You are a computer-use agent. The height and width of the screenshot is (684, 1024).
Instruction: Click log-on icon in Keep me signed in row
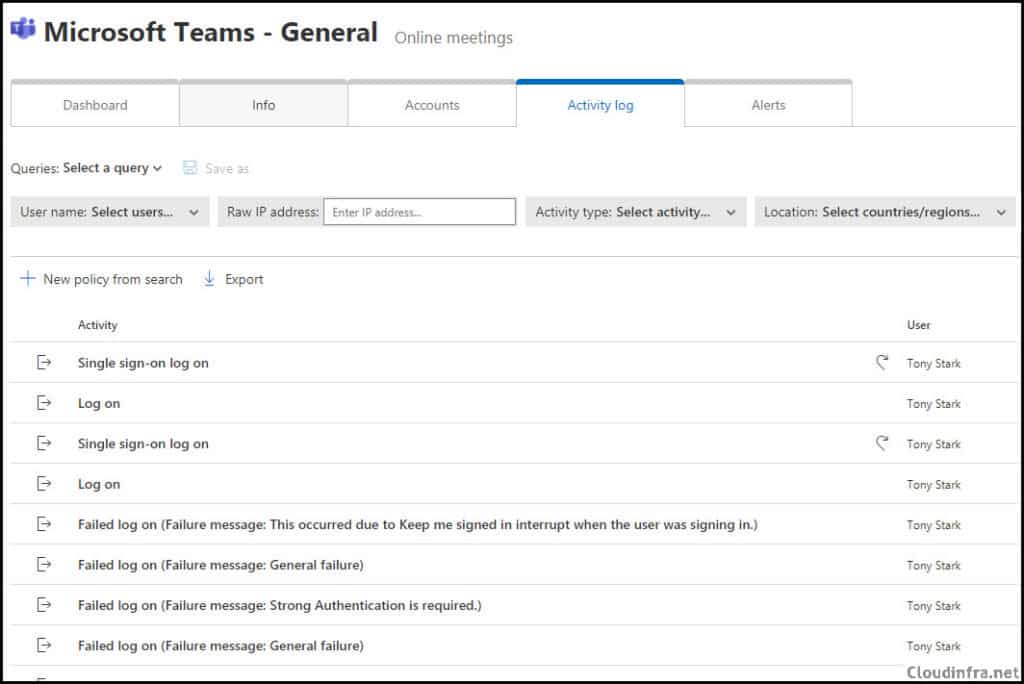pyautogui.click(x=44, y=524)
